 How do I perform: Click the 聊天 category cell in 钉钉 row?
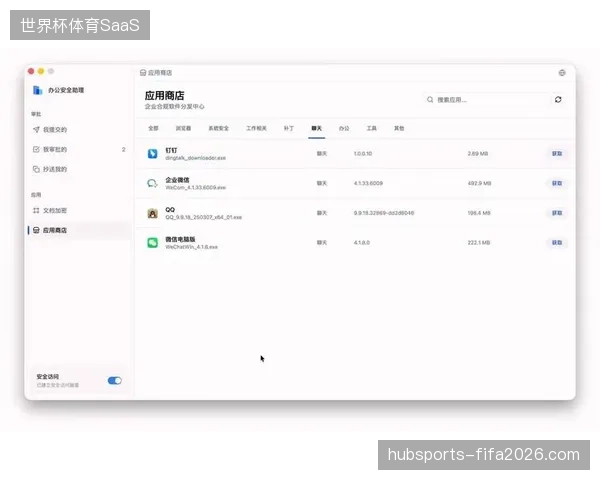[x=322, y=153]
